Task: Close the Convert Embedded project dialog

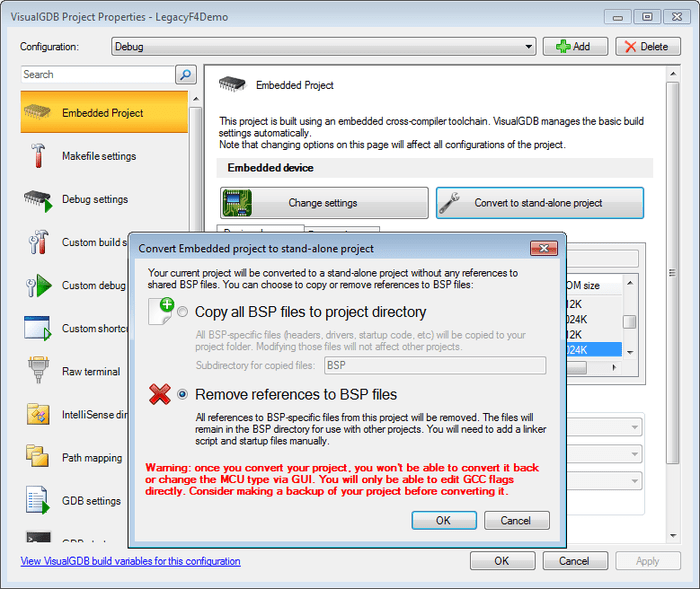Action: [544, 248]
